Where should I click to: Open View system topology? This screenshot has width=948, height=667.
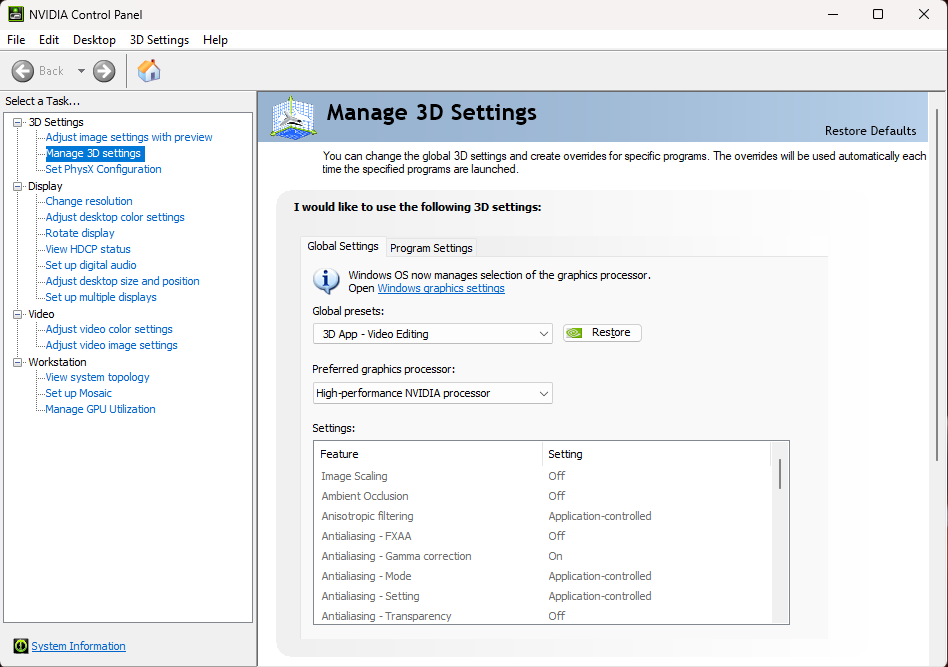tap(97, 377)
